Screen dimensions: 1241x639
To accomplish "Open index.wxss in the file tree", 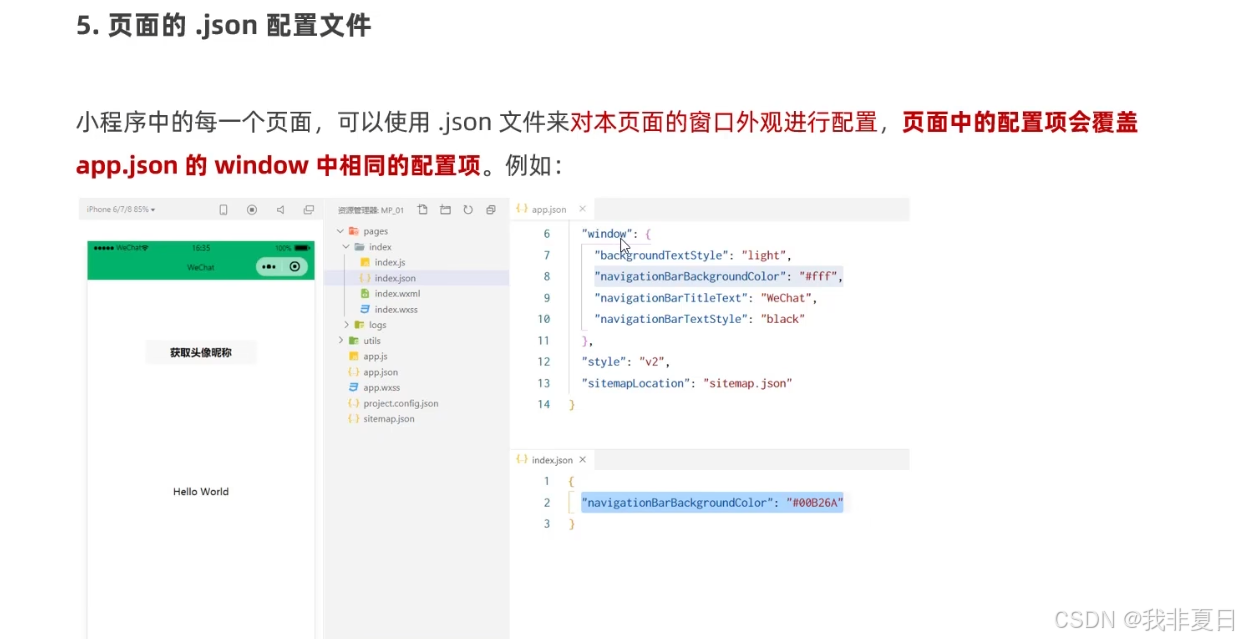I will point(396,310).
